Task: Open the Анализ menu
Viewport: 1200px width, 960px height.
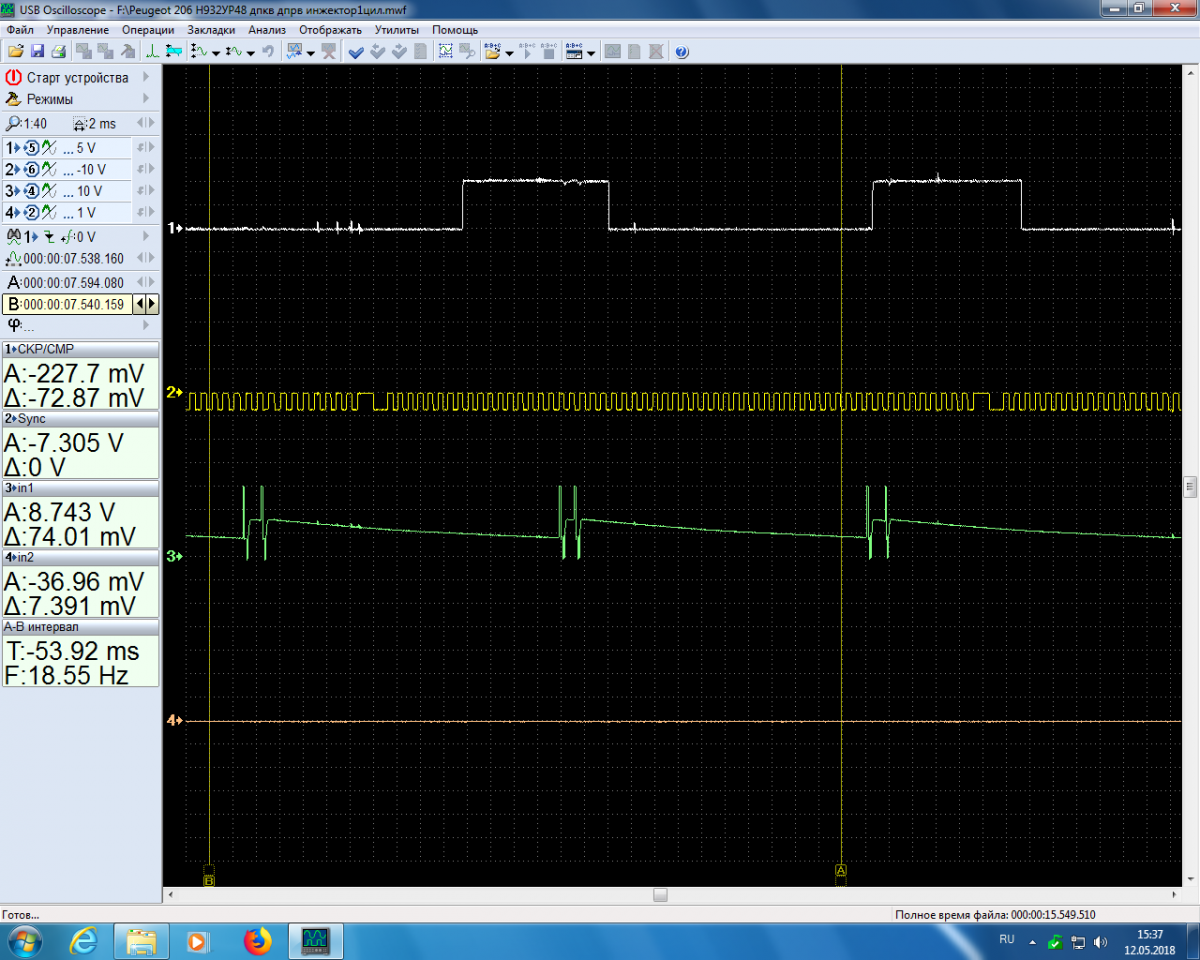Action: coord(267,29)
